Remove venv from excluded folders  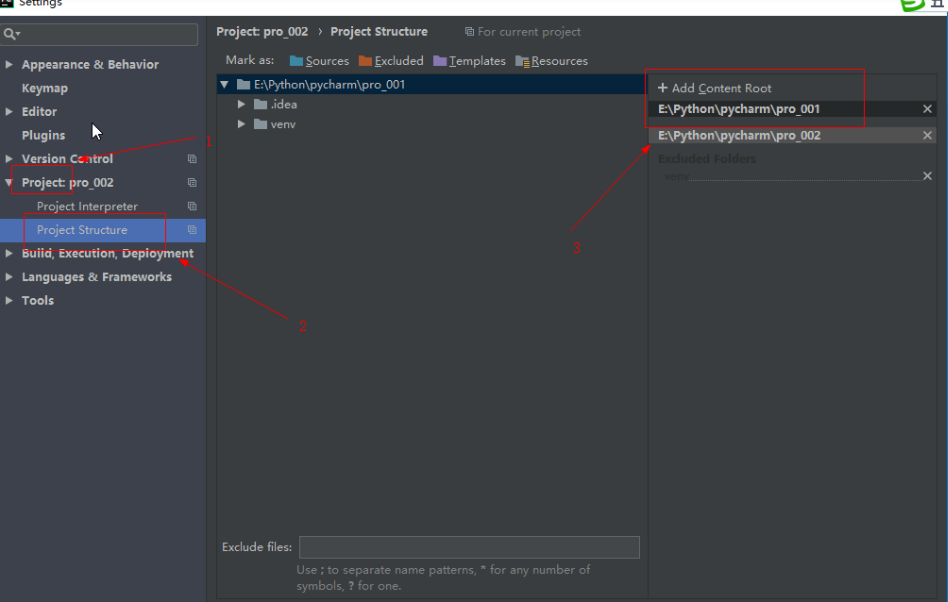click(927, 176)
